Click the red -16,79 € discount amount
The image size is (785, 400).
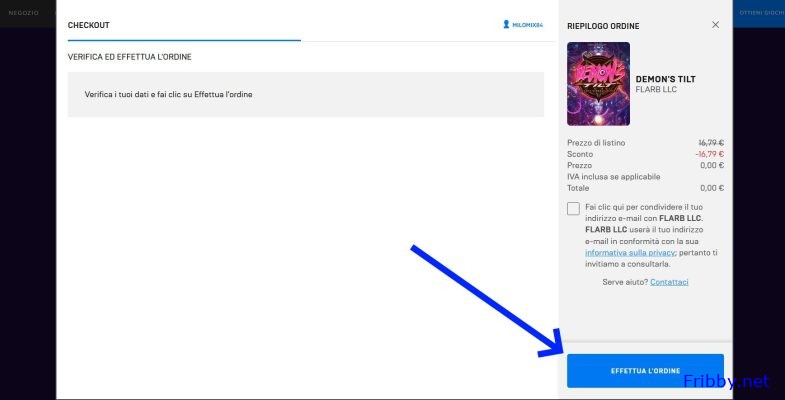pos(709,154)
